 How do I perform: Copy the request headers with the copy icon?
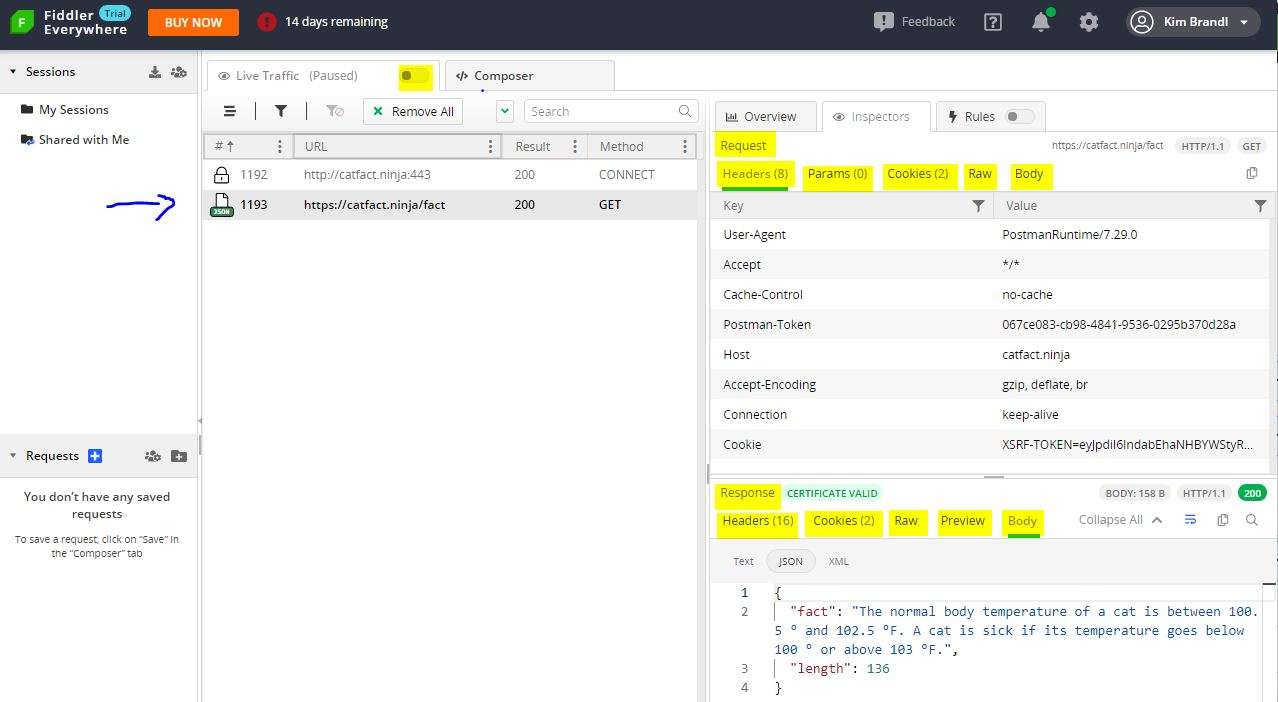[1252, 172]
